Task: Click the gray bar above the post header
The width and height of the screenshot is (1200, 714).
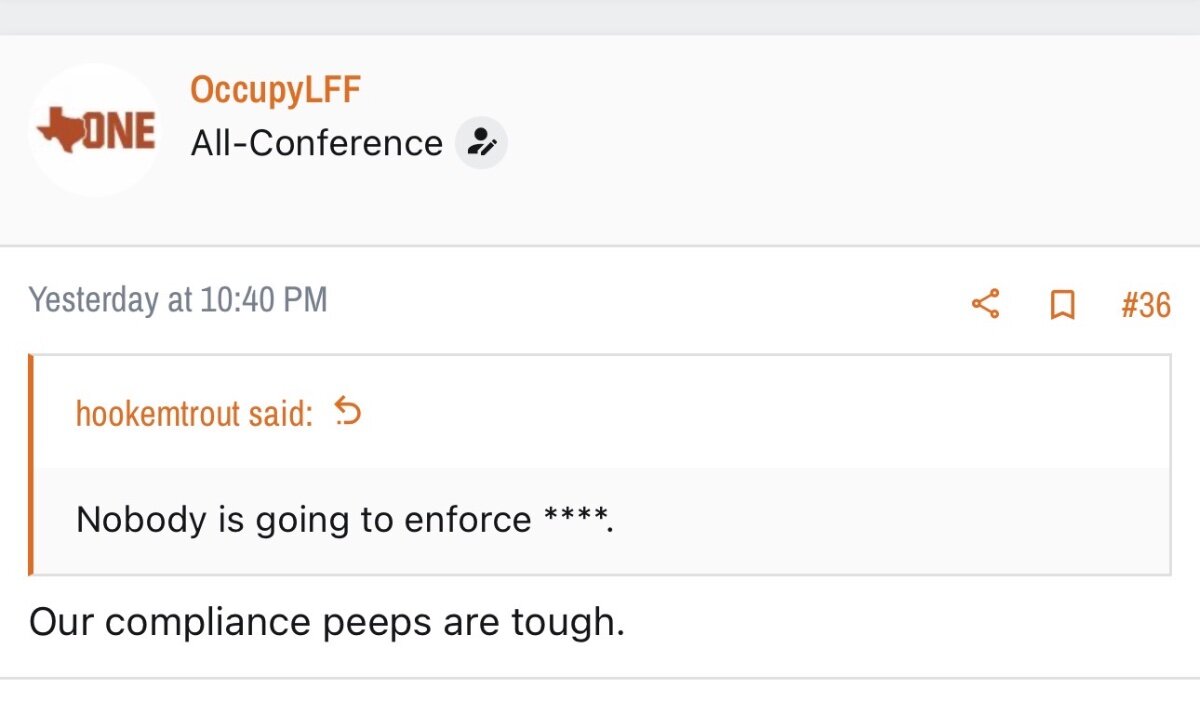Action: 600,17
